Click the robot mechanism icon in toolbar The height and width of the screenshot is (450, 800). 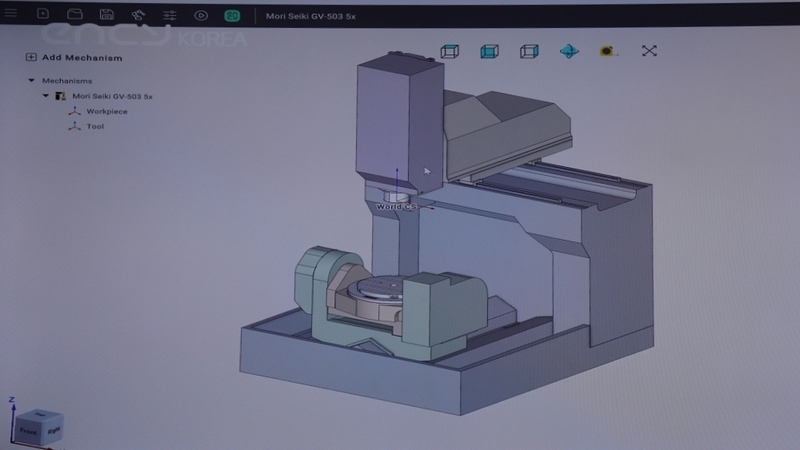[137, 16]
